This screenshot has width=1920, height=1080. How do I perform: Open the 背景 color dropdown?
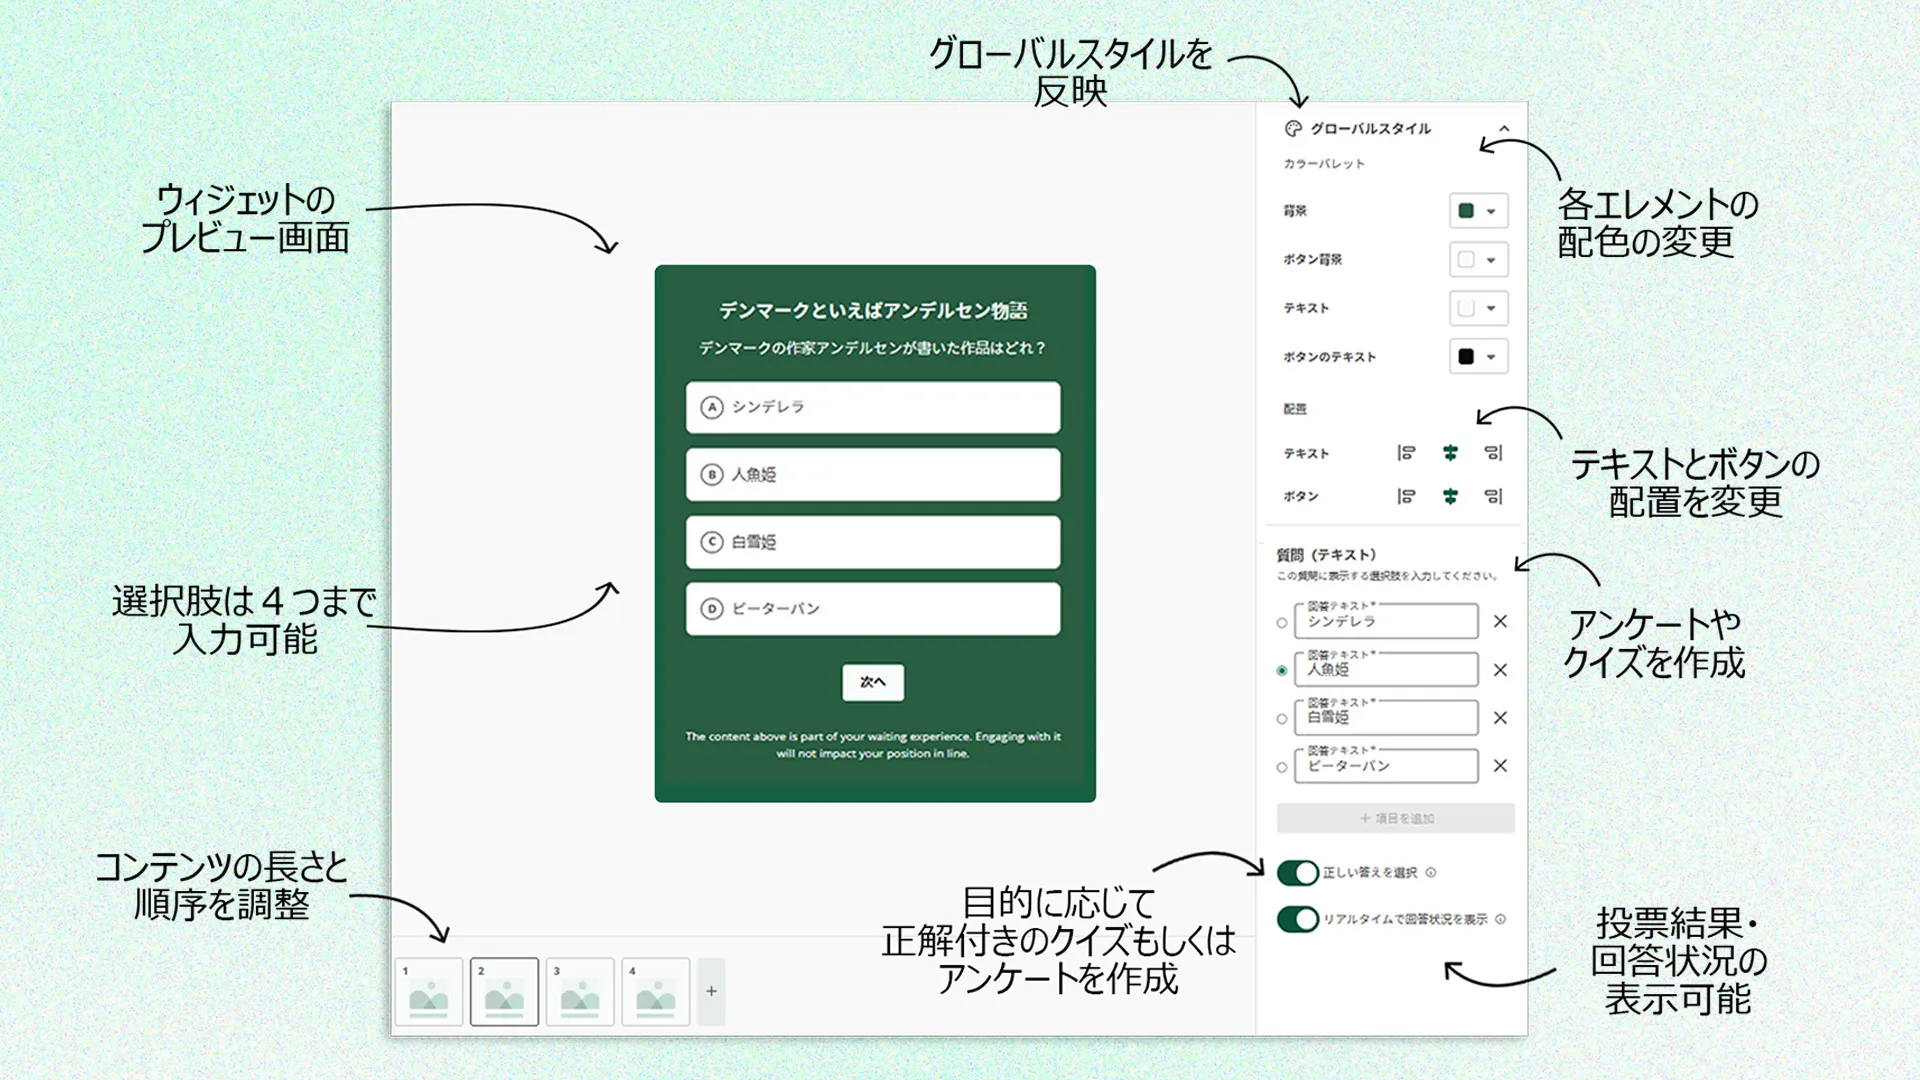pos(1490,210)
